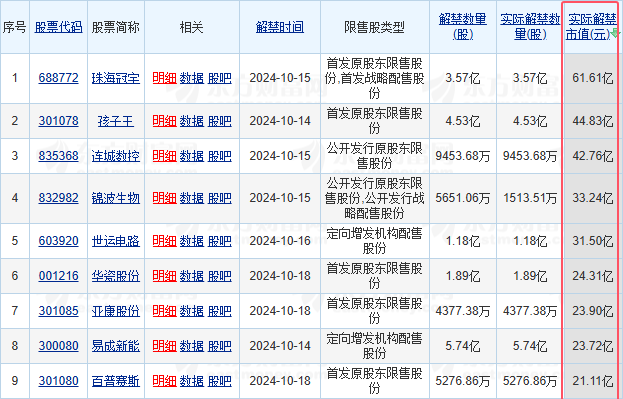Open 孩子王 stock name link
Viewport: 623px width, 399px height.
point(116,121)
